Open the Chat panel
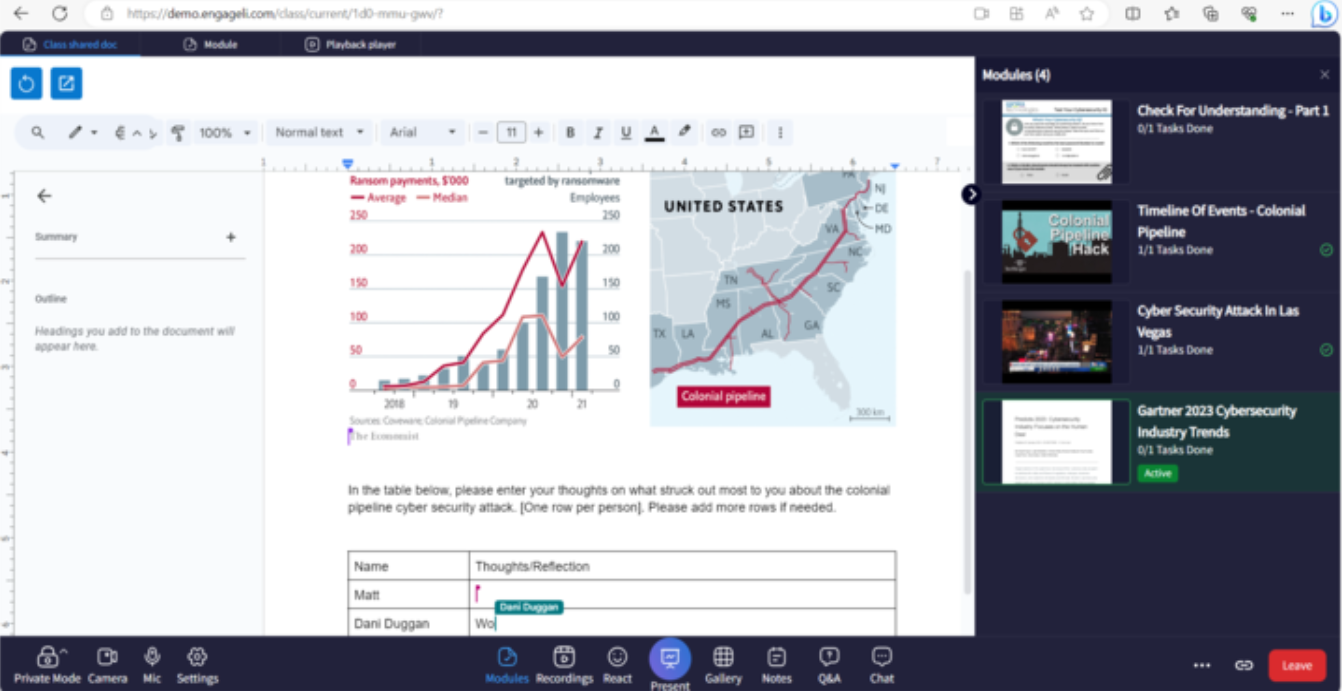Screen dimensions: 1342x695 (x=882, y=664)
